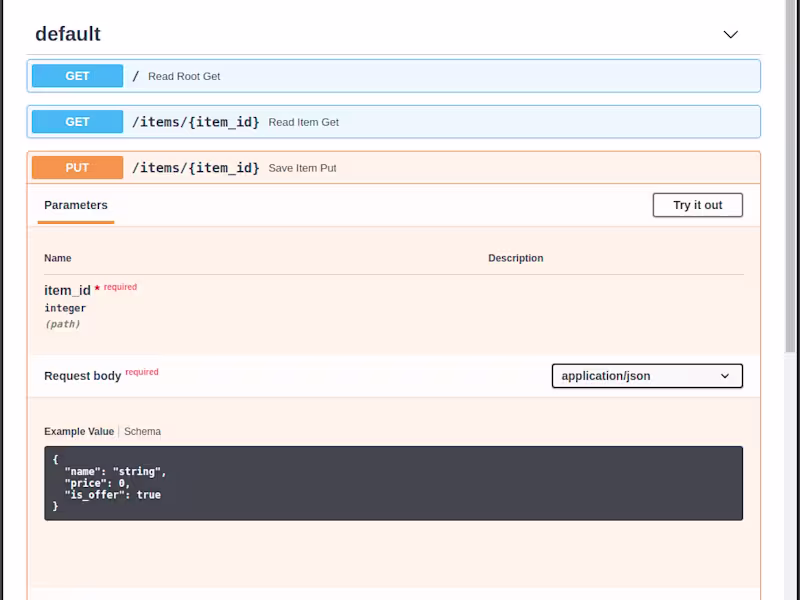Select the Parameters tab
Viewport: 800px width, 600px height.
pos(76,205)
